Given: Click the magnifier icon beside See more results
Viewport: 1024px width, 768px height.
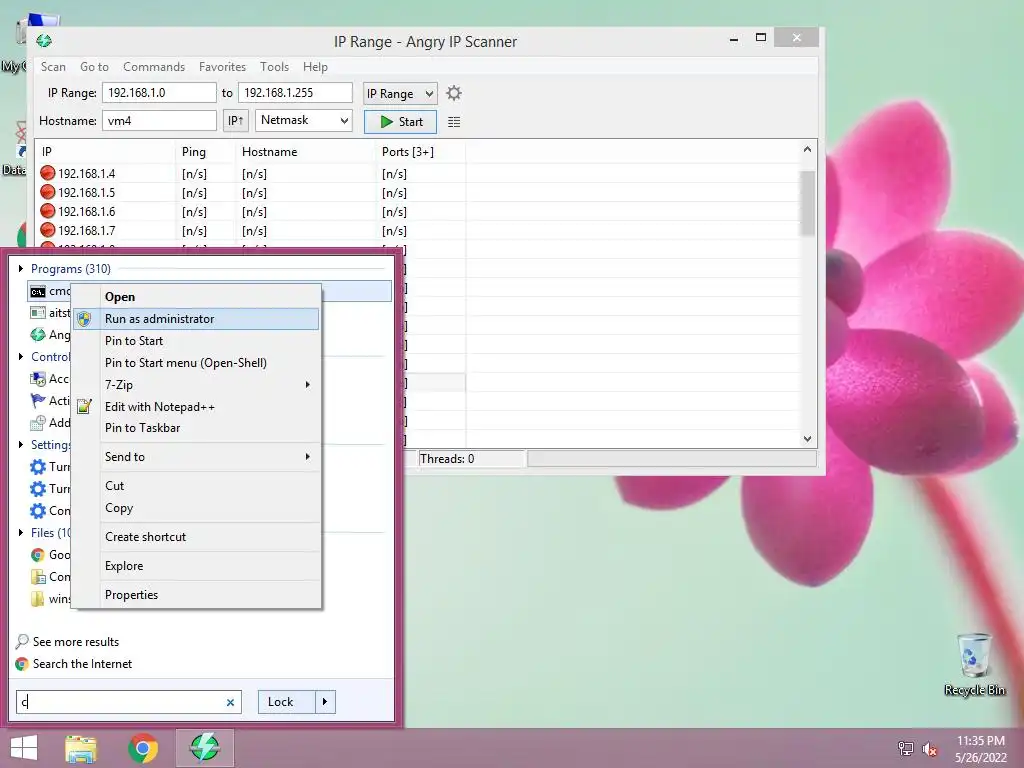Looking at the screenshot, I should 22,641.
